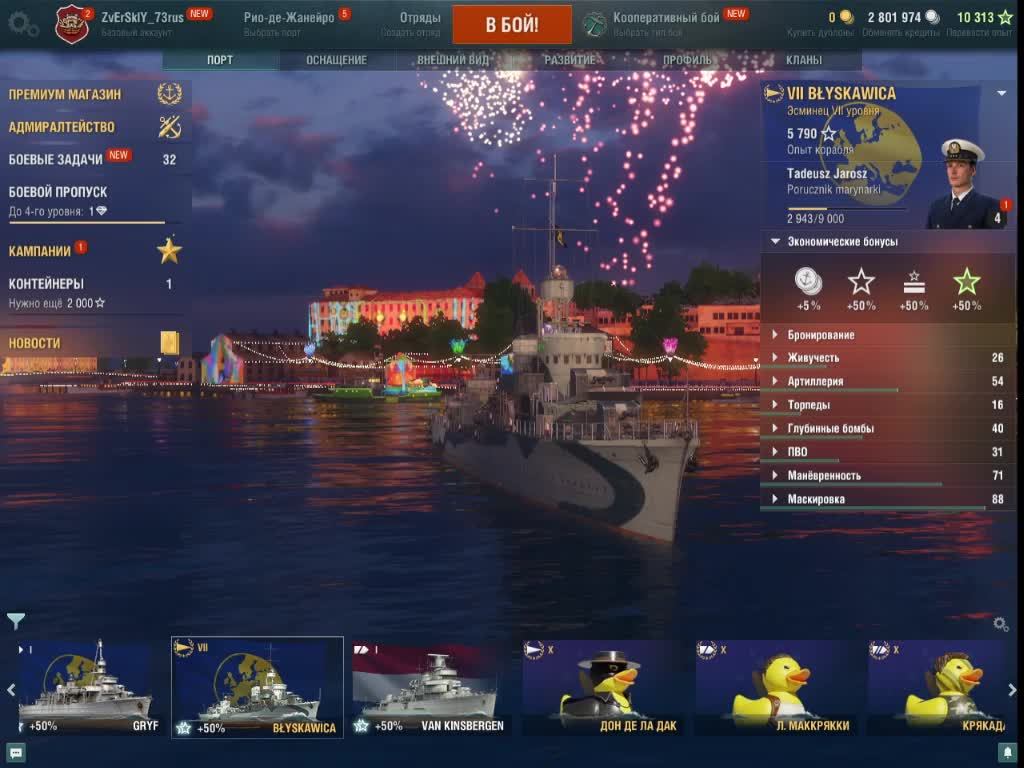Open the Admiralty crossed-anchors icon
The width and height of the screenshot is (1024, 768).
pyautogui.click(x=169, y=127)
